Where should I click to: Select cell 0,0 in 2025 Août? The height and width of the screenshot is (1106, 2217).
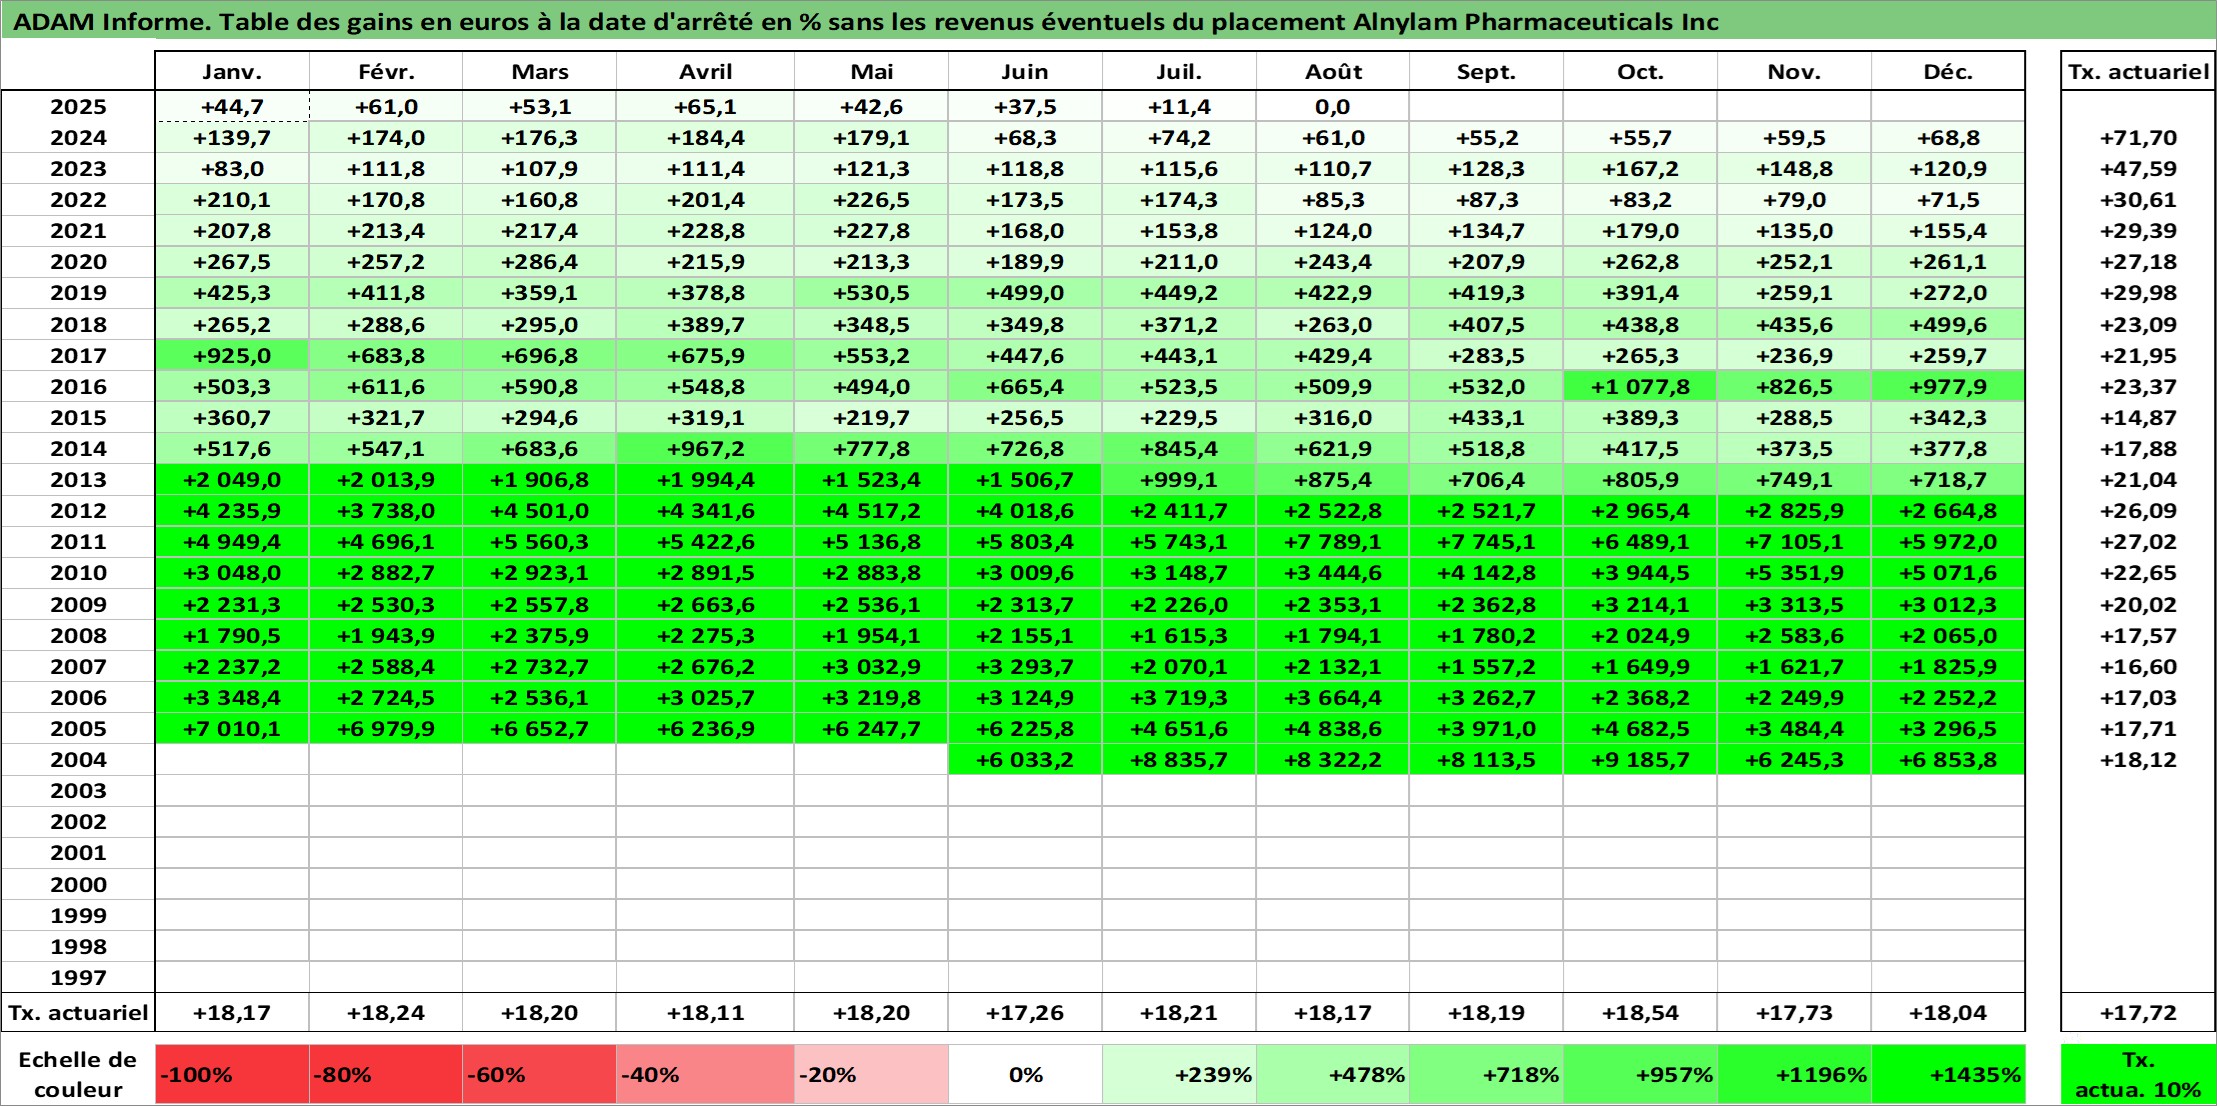coord(1333,107)
